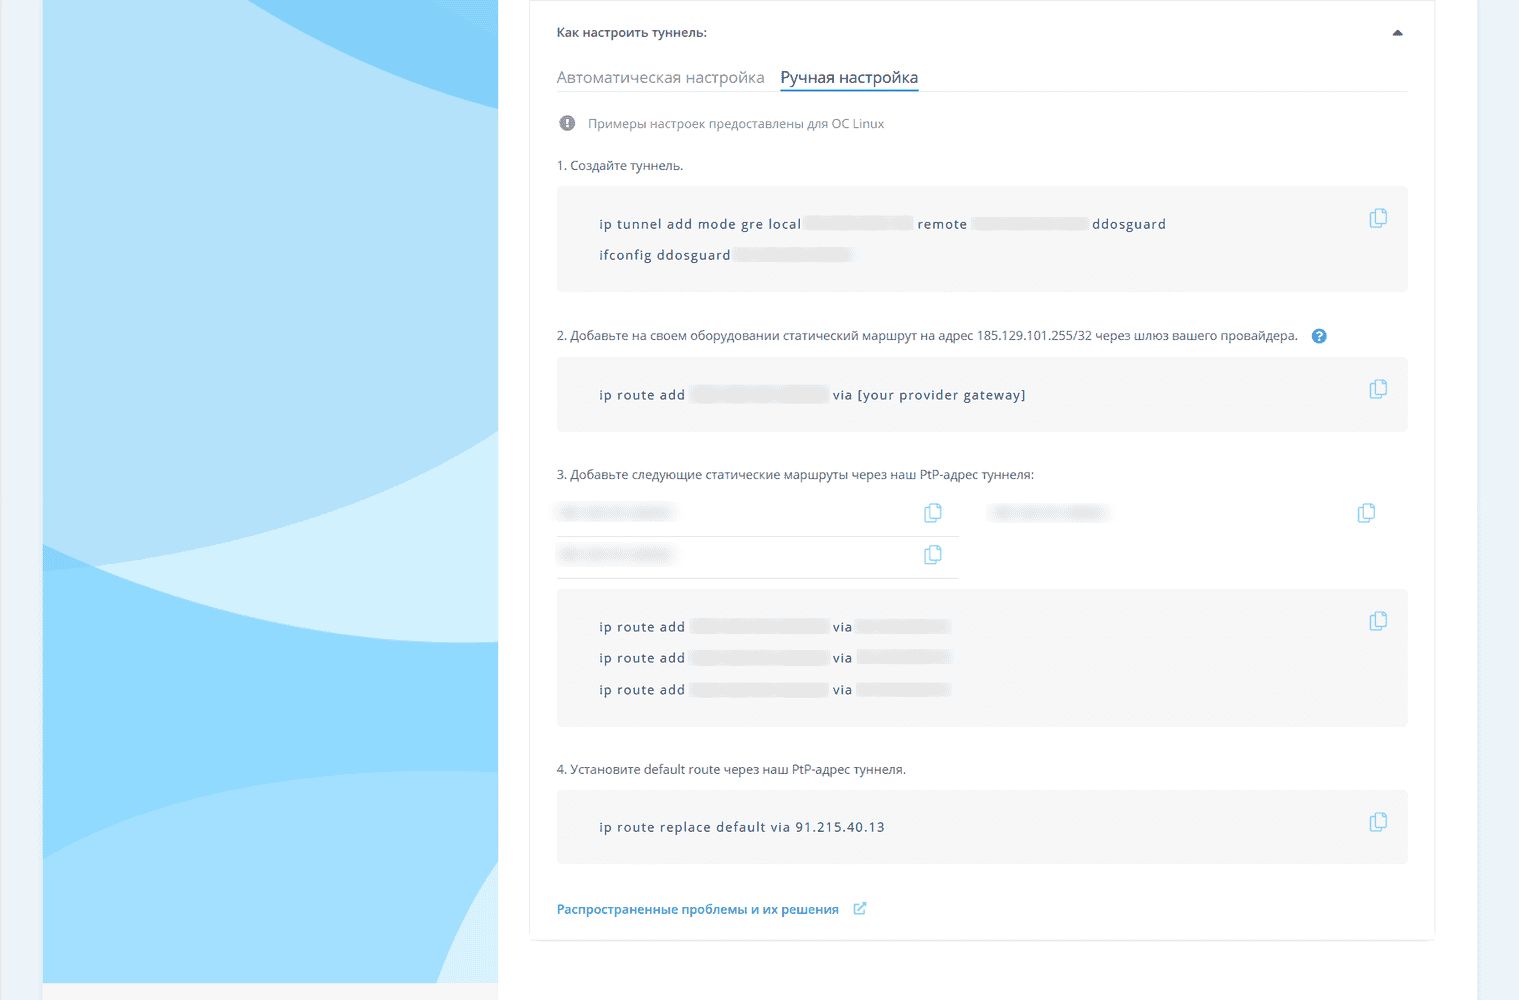
Task: Collapse the "Как настроить туннель" section
Action: (1397, 33)
